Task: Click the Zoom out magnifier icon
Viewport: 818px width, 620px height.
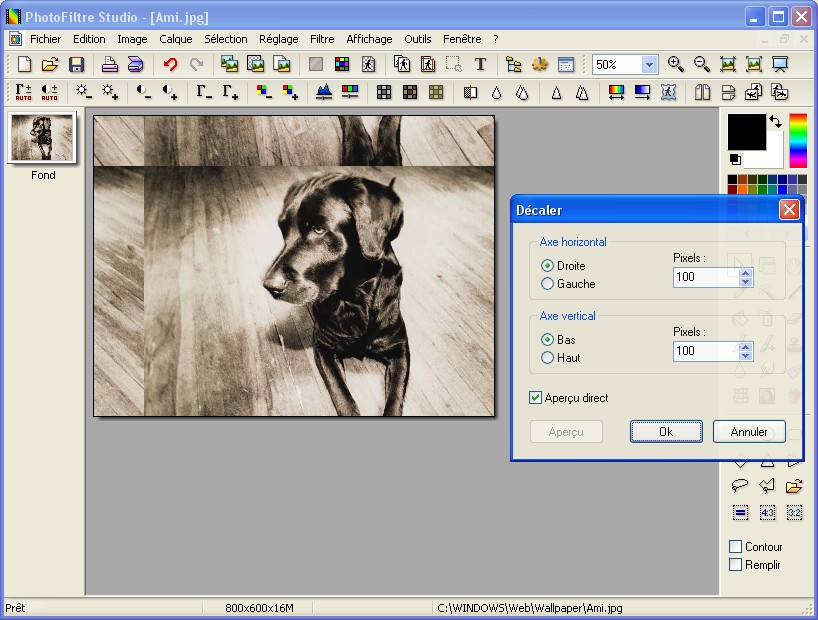Action: [702, 65]
